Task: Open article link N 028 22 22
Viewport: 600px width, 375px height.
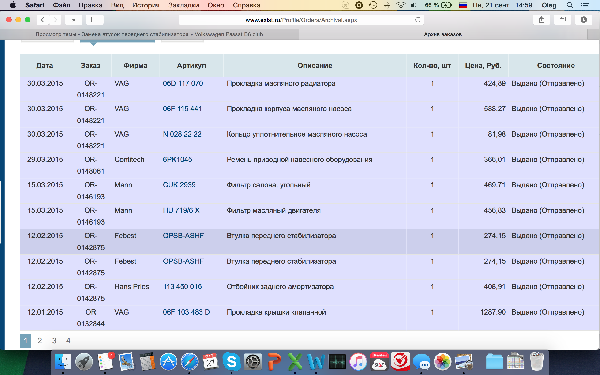Action: tap(182, 134)
